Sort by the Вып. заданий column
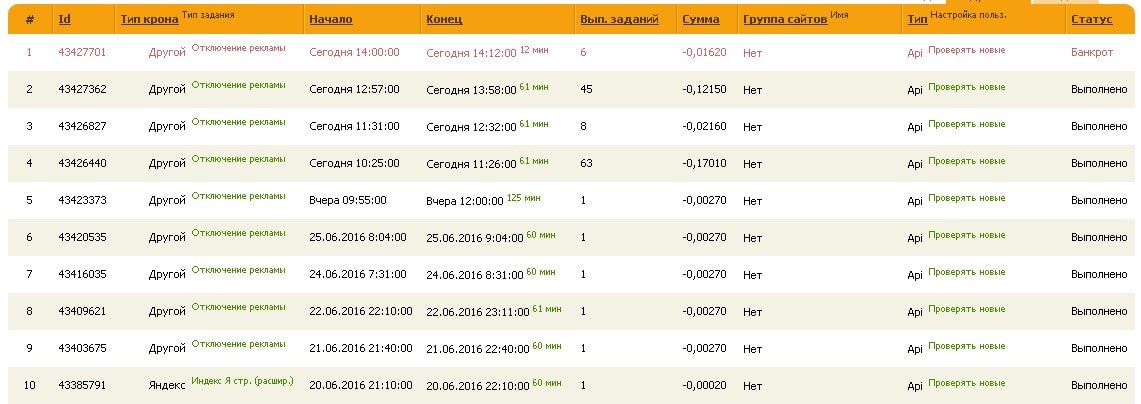 619,20
